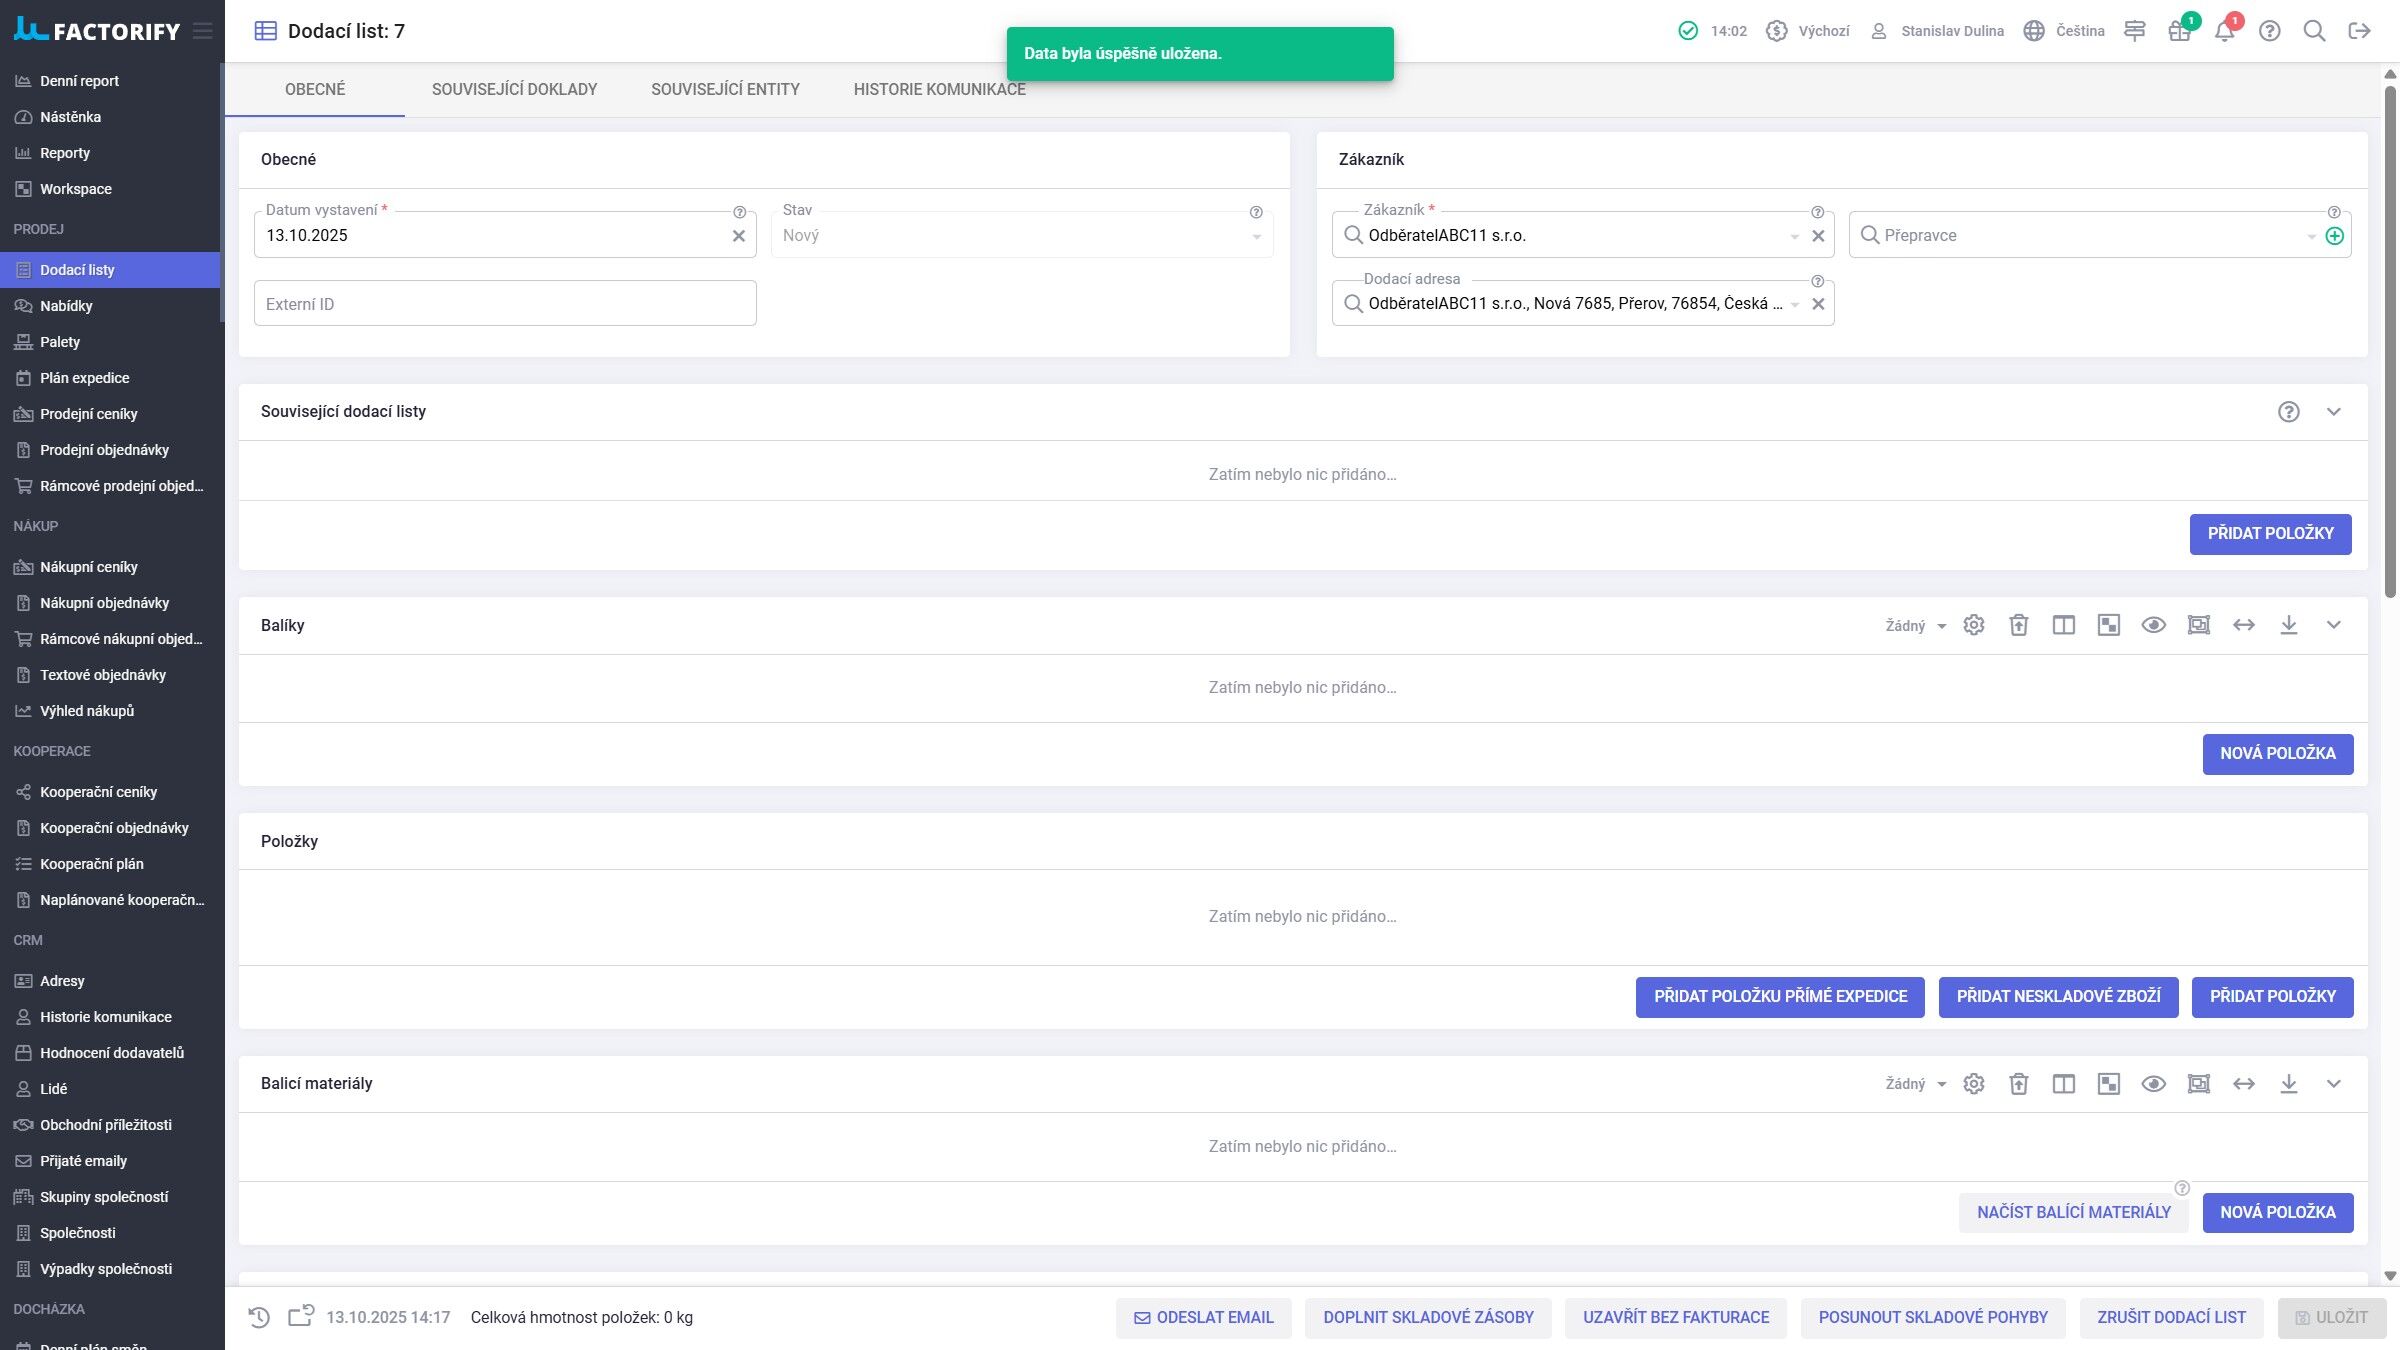Toggle sidebar hamburger menu icon
This screenshot has width=2400, height=1350.
click(203, 31)
